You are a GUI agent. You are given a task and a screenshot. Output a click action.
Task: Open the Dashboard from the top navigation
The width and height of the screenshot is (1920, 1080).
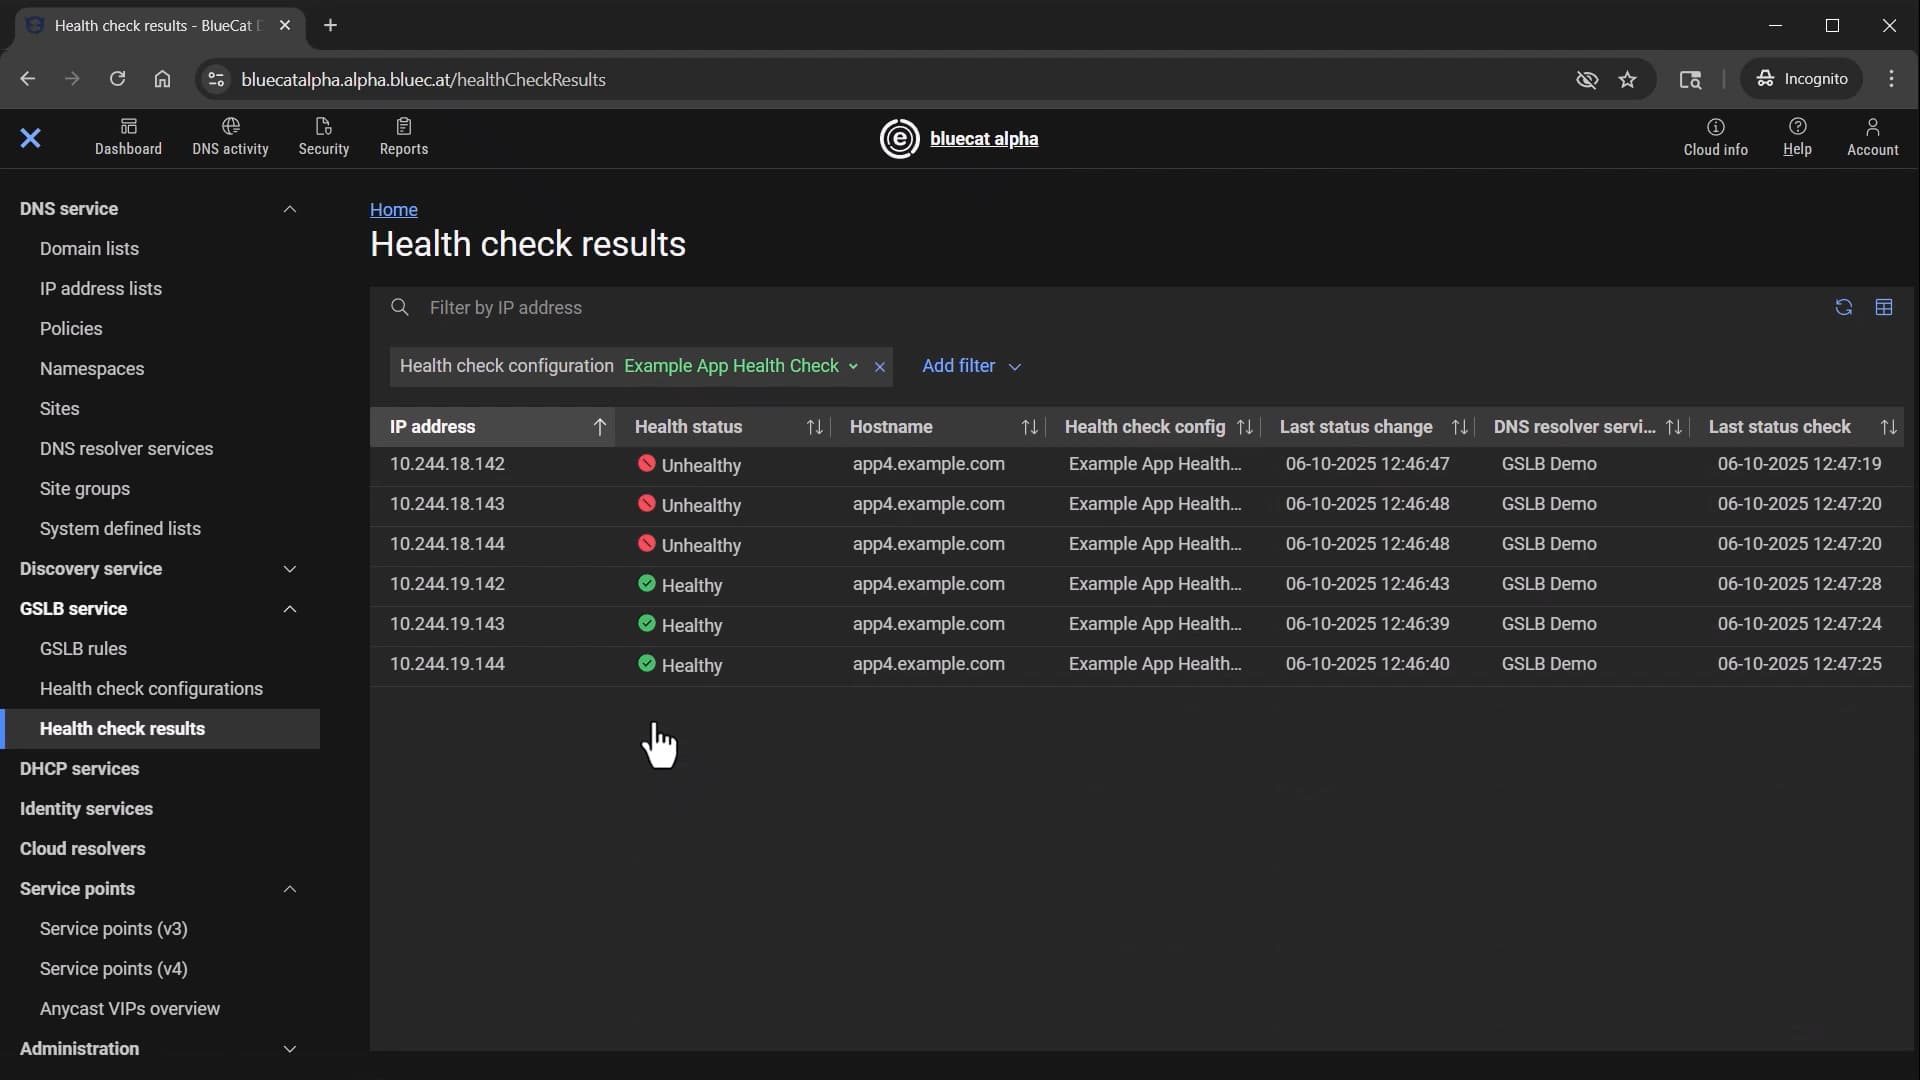127,137
